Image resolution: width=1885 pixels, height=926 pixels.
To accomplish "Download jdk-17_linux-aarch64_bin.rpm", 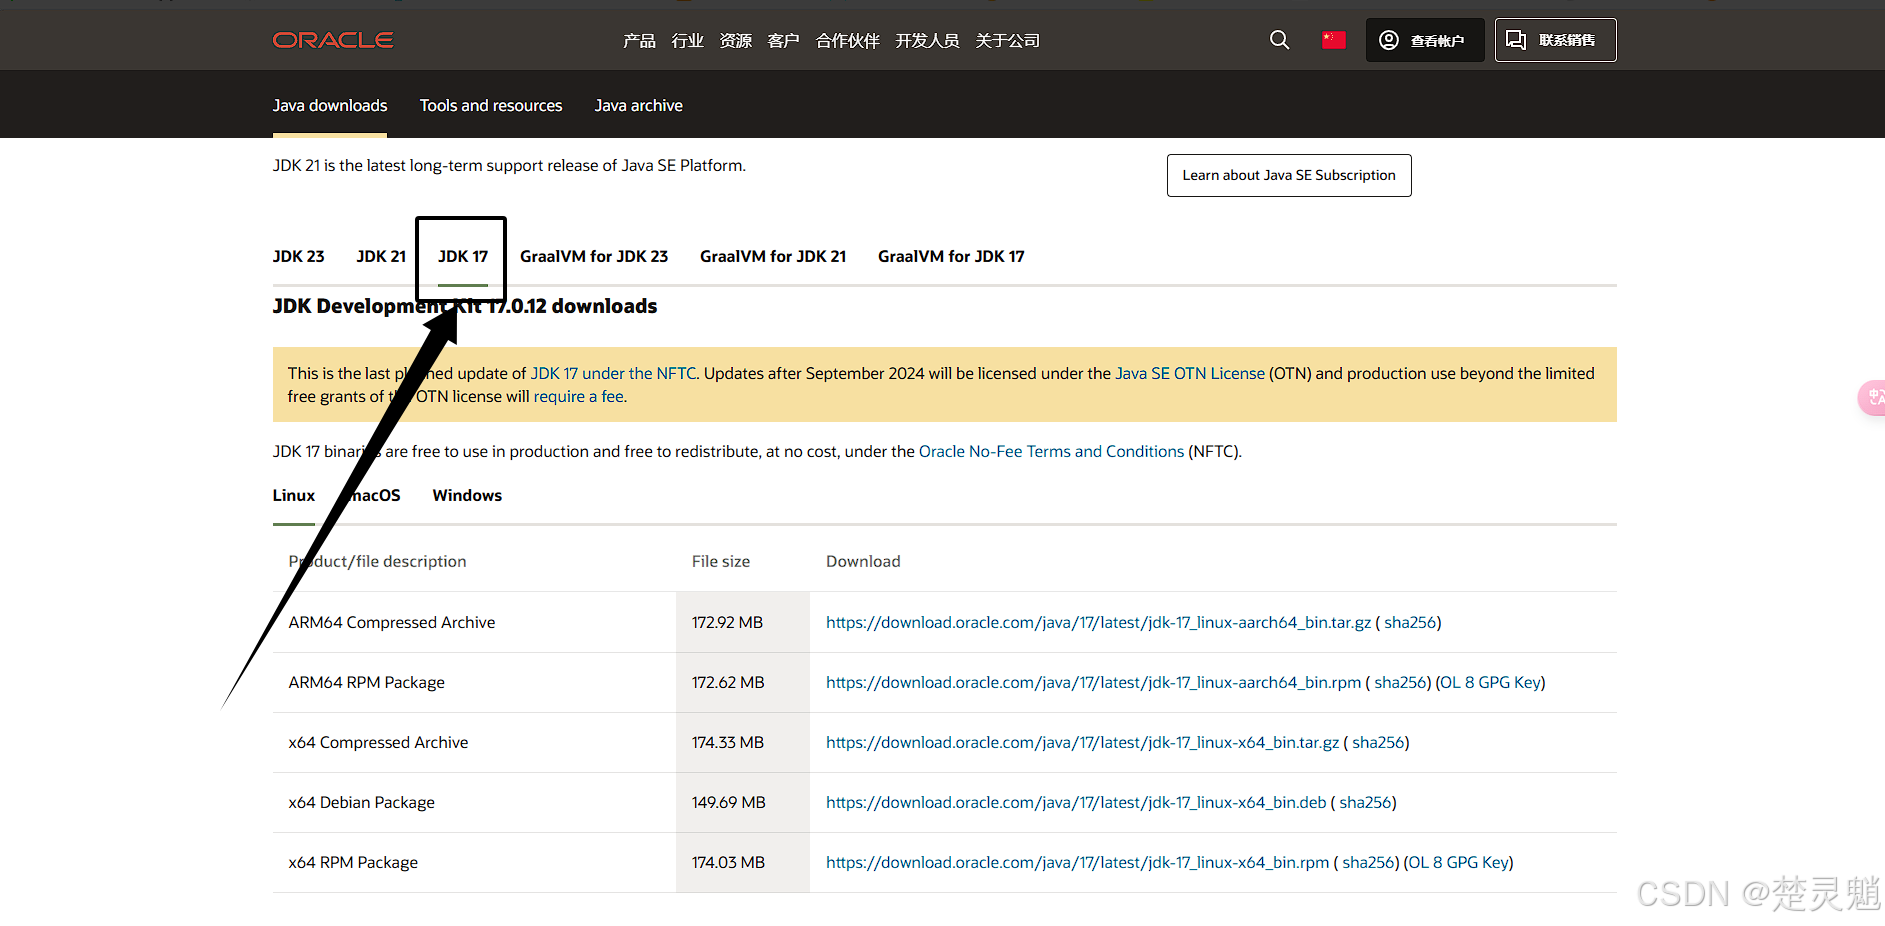I will [1093, 682].
